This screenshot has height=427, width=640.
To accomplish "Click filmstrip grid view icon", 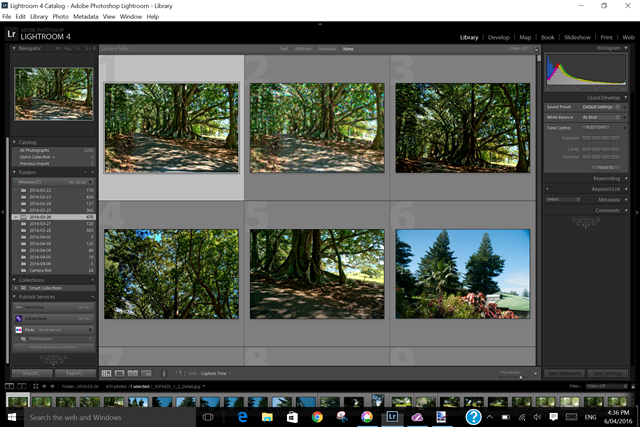I will click(36, 386).
